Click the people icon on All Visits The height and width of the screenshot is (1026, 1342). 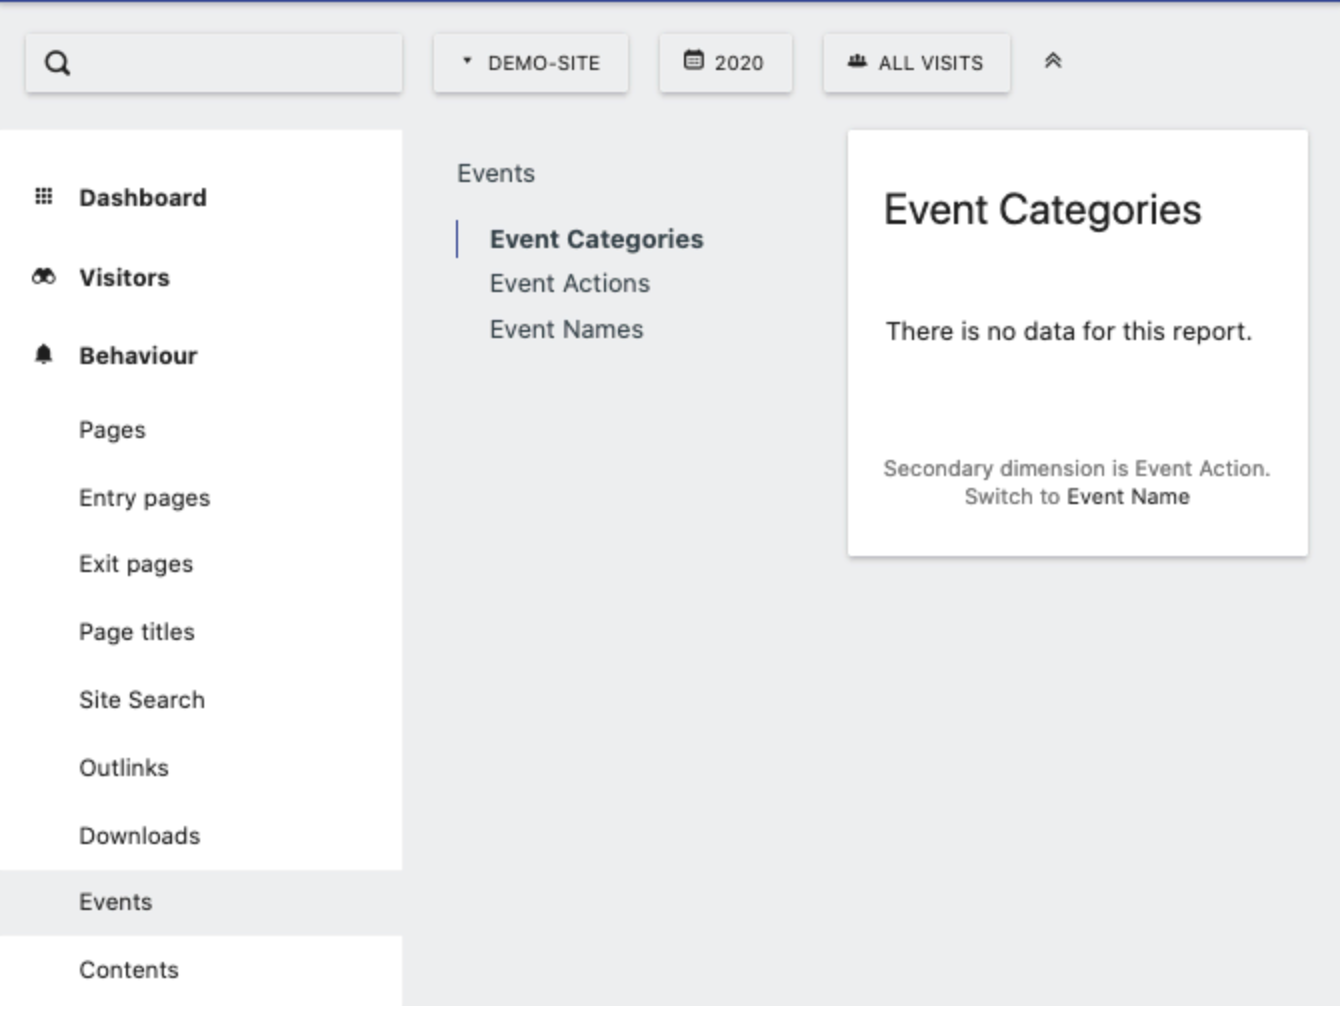click(857, 62)
